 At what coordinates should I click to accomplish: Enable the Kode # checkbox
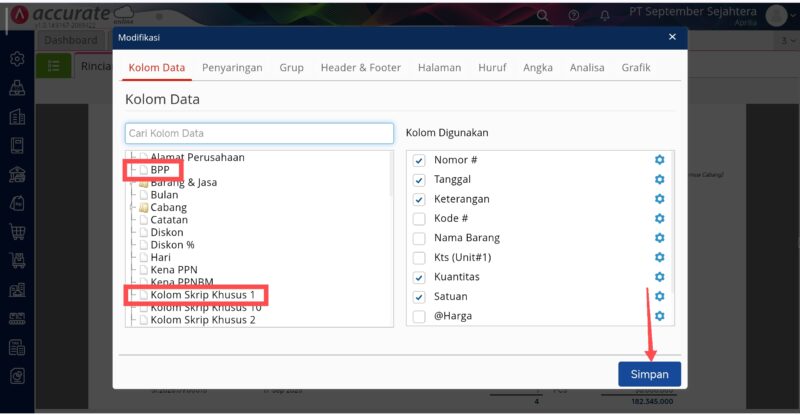point(419,219)
